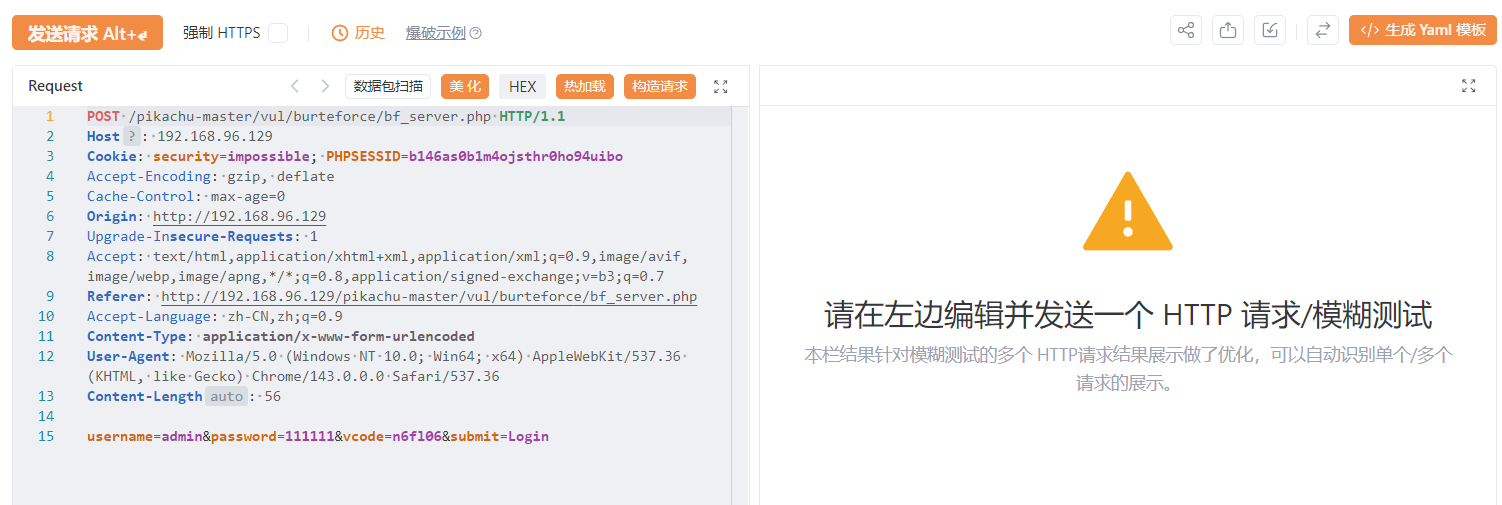Click the import icon button

[1270, 30]
